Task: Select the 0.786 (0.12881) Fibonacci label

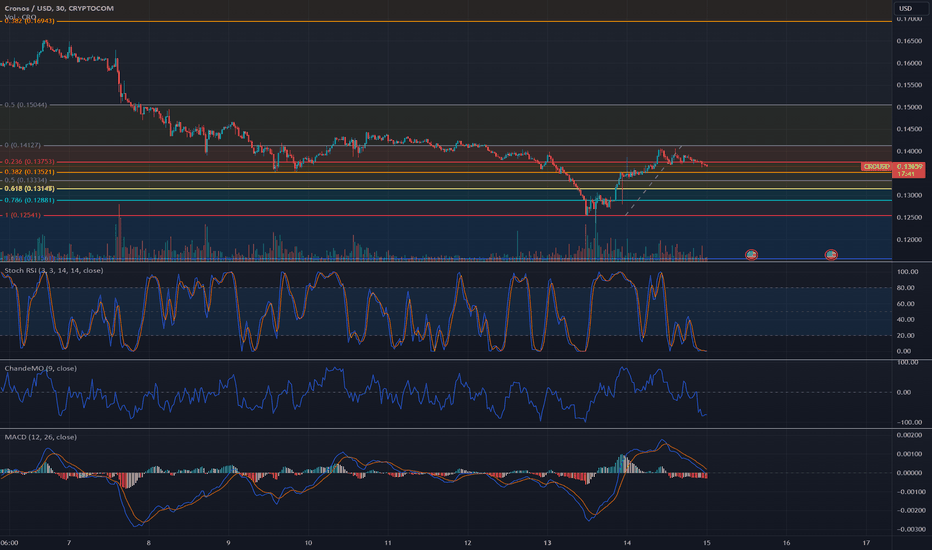Action: click(29, 200)
